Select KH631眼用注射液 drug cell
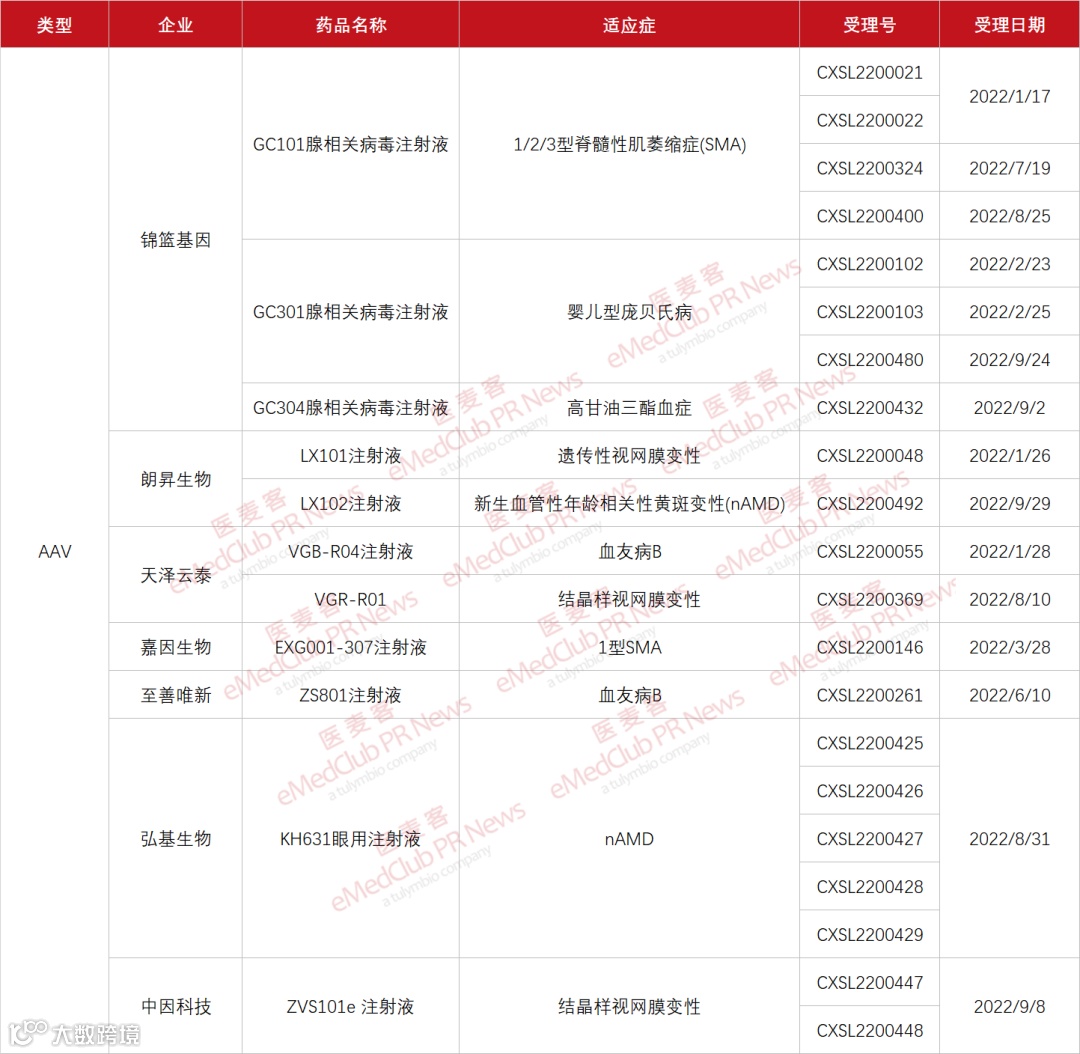 (x=351, y=838)
